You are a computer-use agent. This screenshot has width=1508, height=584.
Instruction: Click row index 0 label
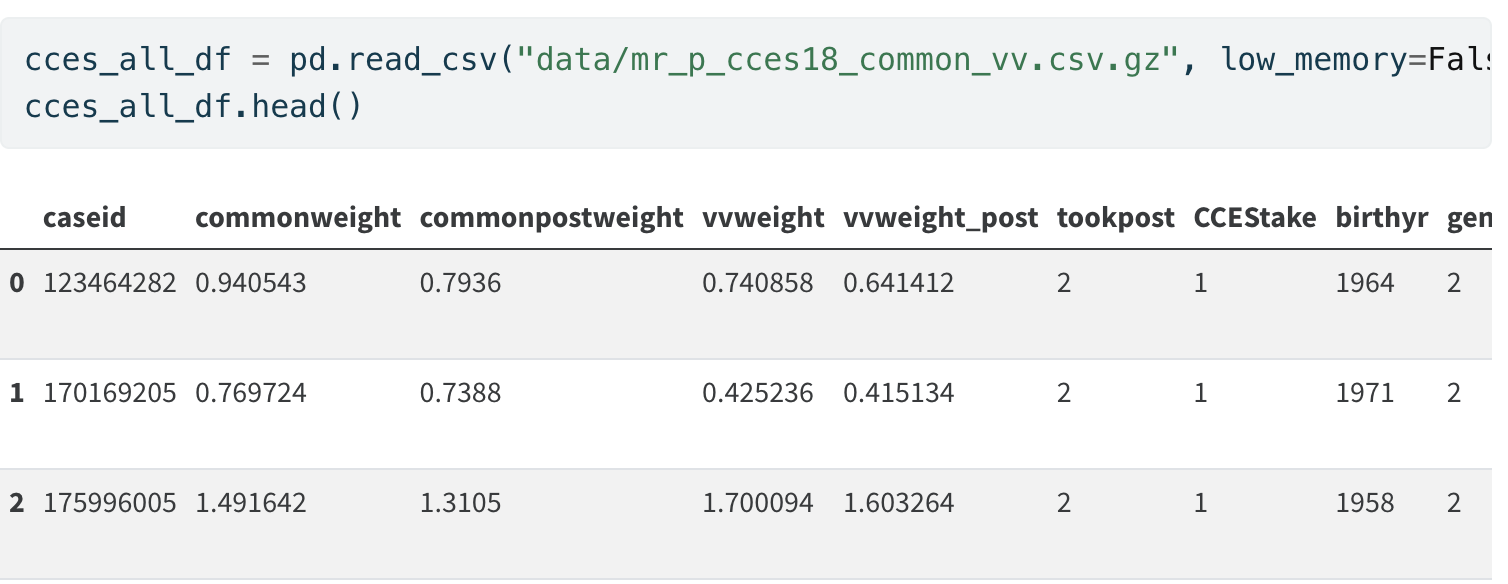point(17,283)
